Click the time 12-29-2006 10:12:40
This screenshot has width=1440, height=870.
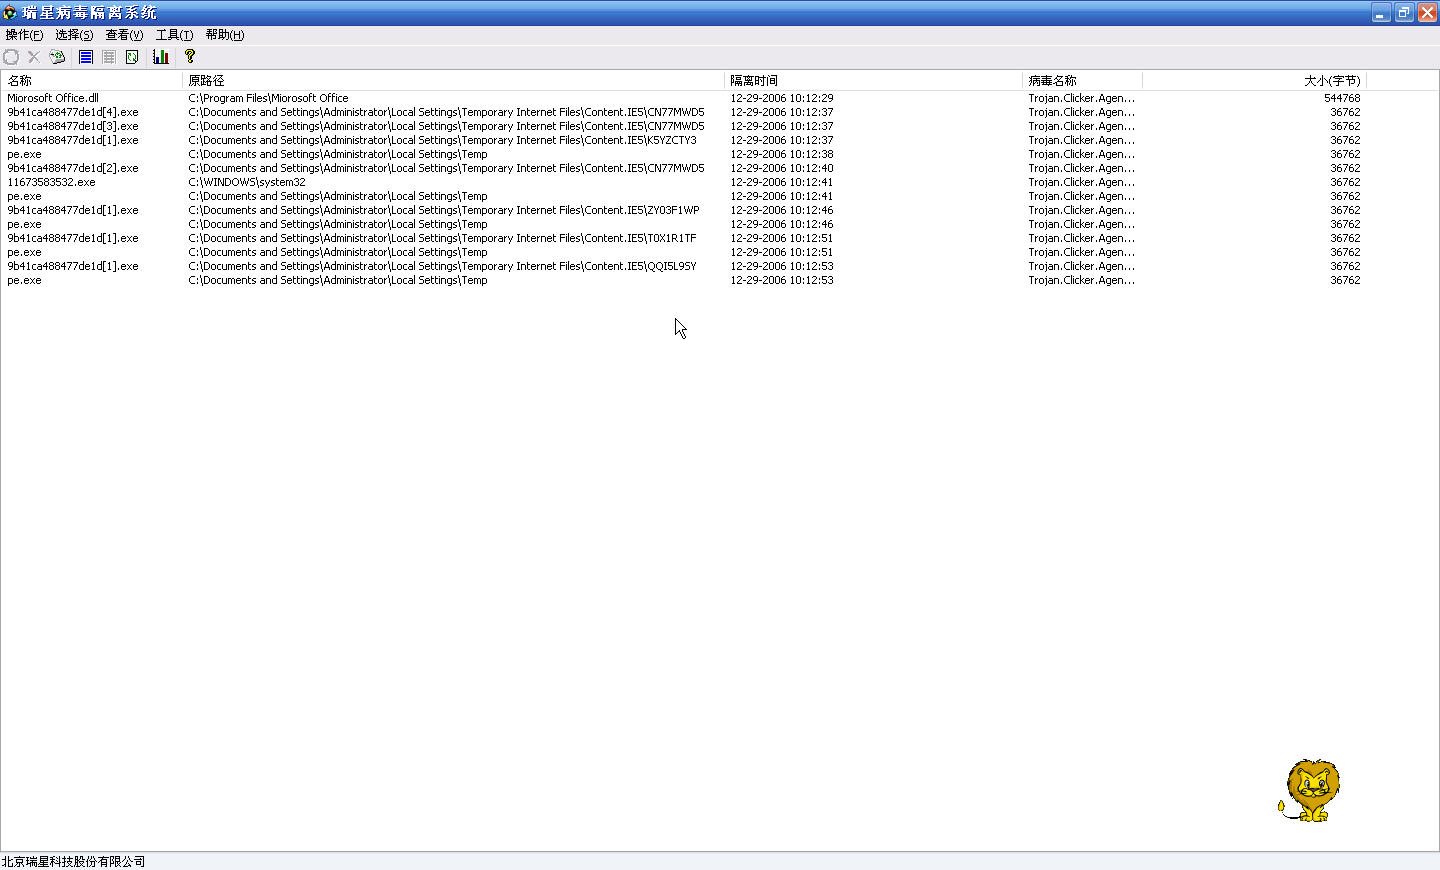782,168
